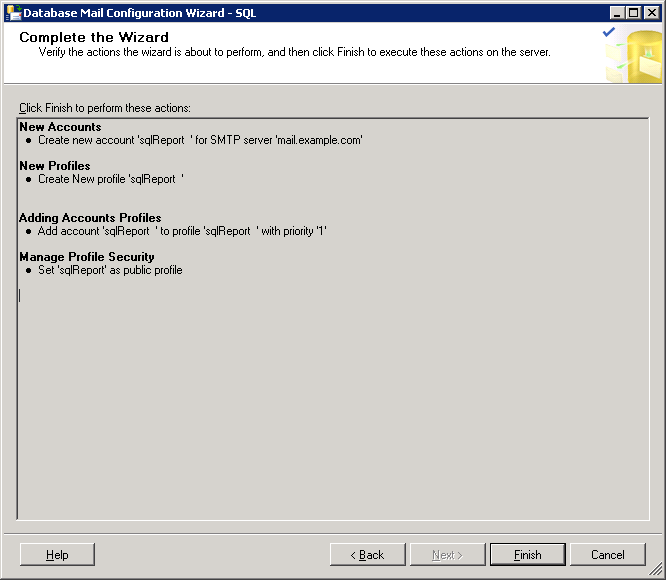Open Help for this wizard page

tap(57, 555)
